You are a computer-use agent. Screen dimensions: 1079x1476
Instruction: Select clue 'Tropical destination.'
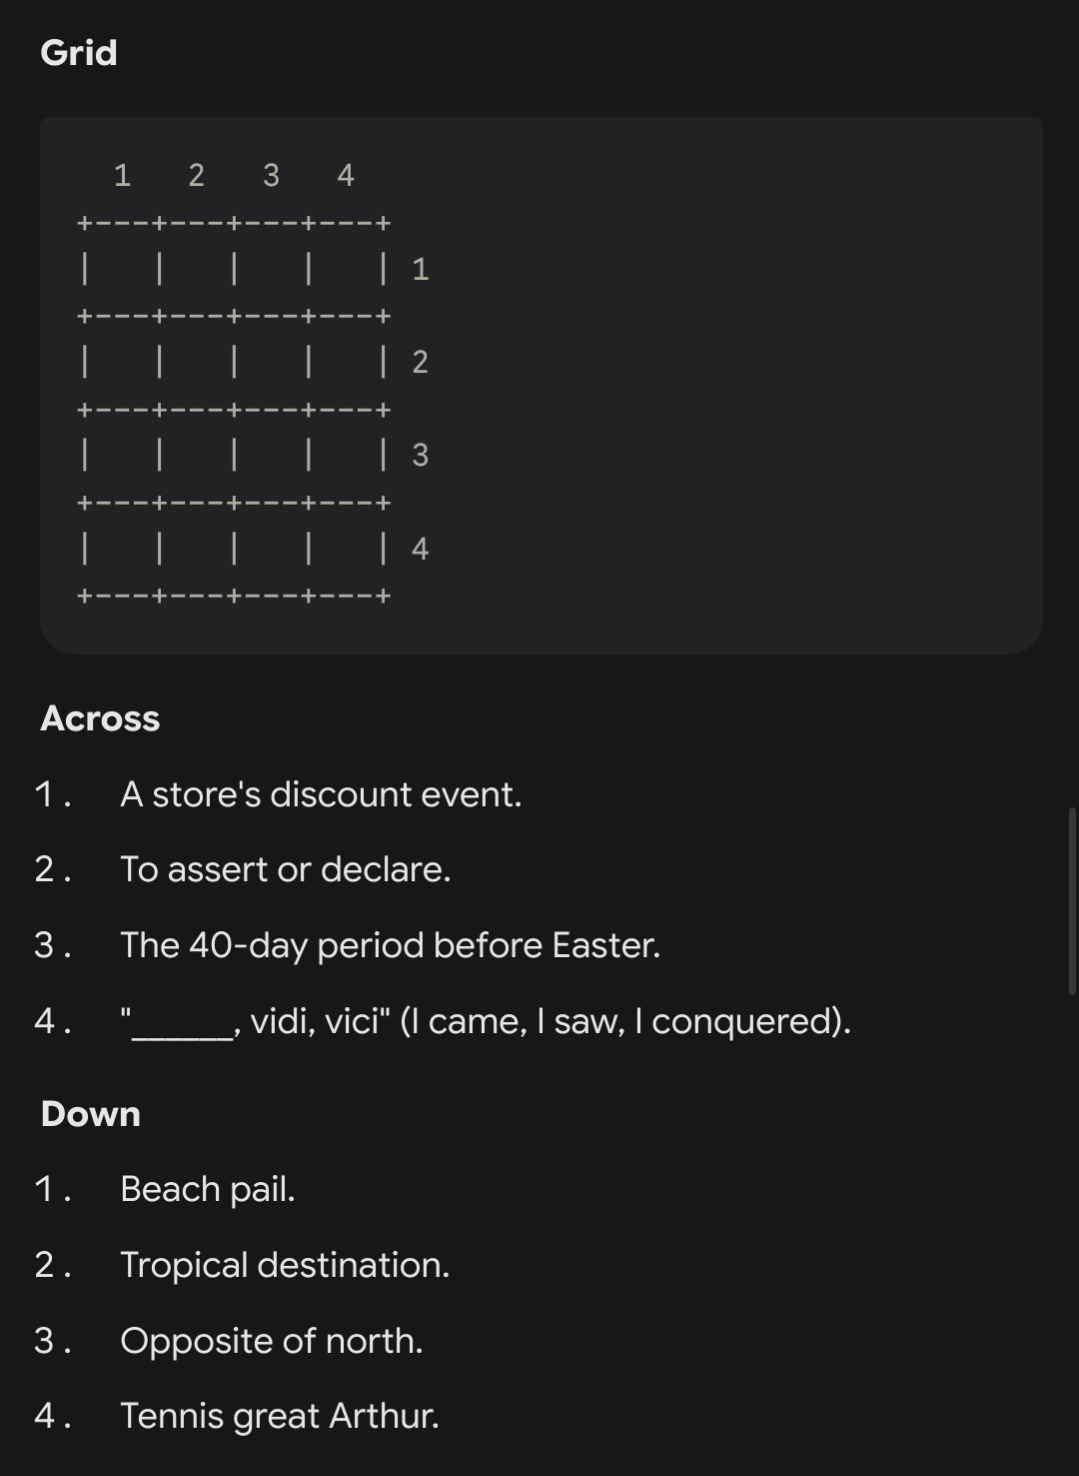285,1265
